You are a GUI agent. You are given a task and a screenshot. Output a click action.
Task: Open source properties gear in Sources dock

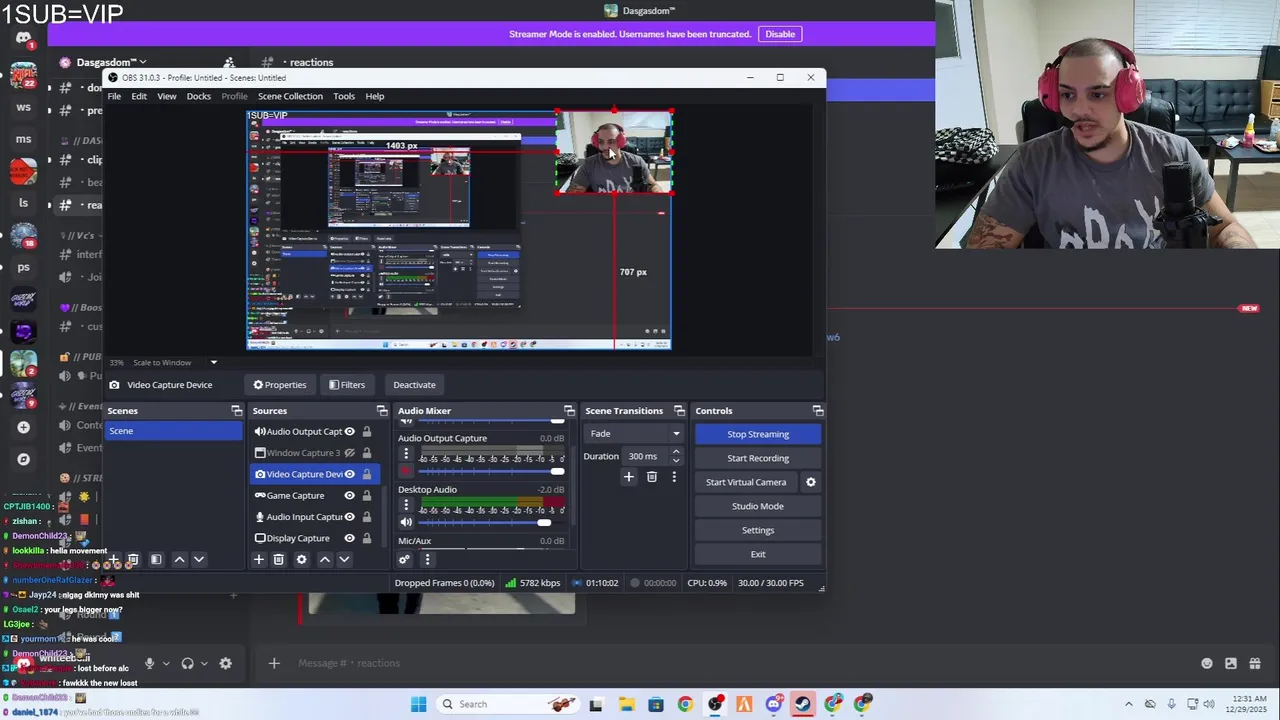point(301,560)
